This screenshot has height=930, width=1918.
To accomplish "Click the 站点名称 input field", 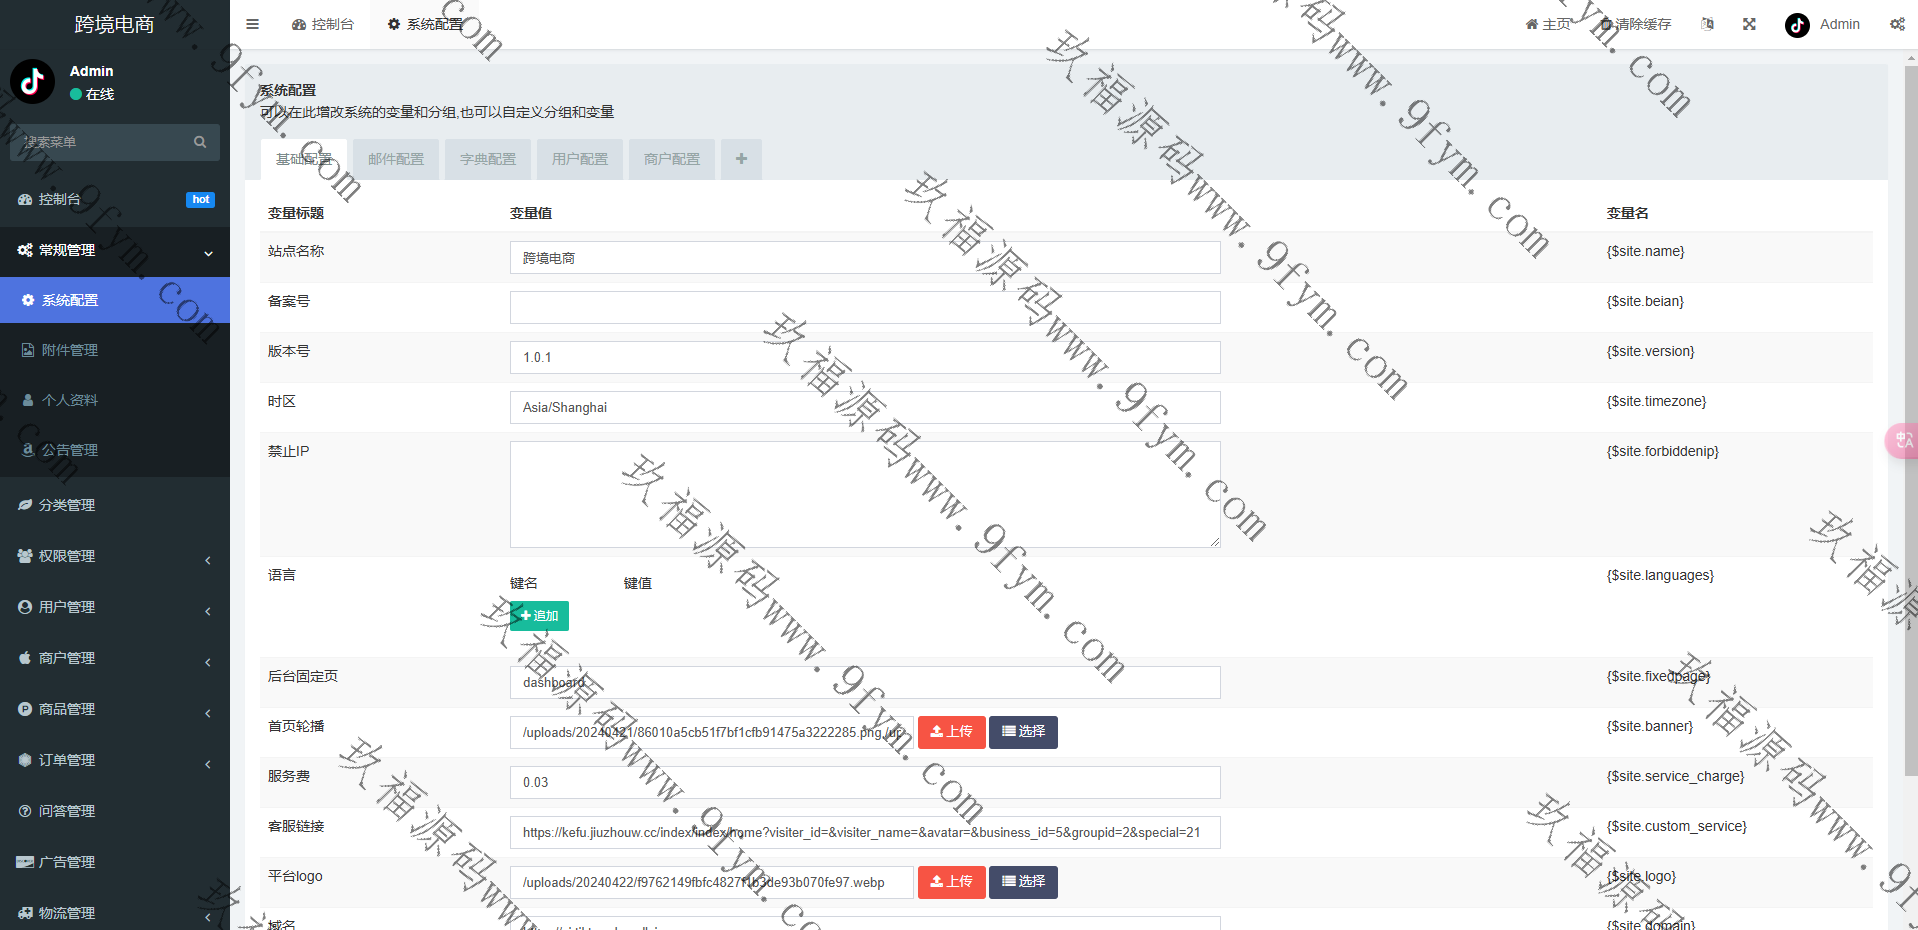I will click(x=864, y=258).
